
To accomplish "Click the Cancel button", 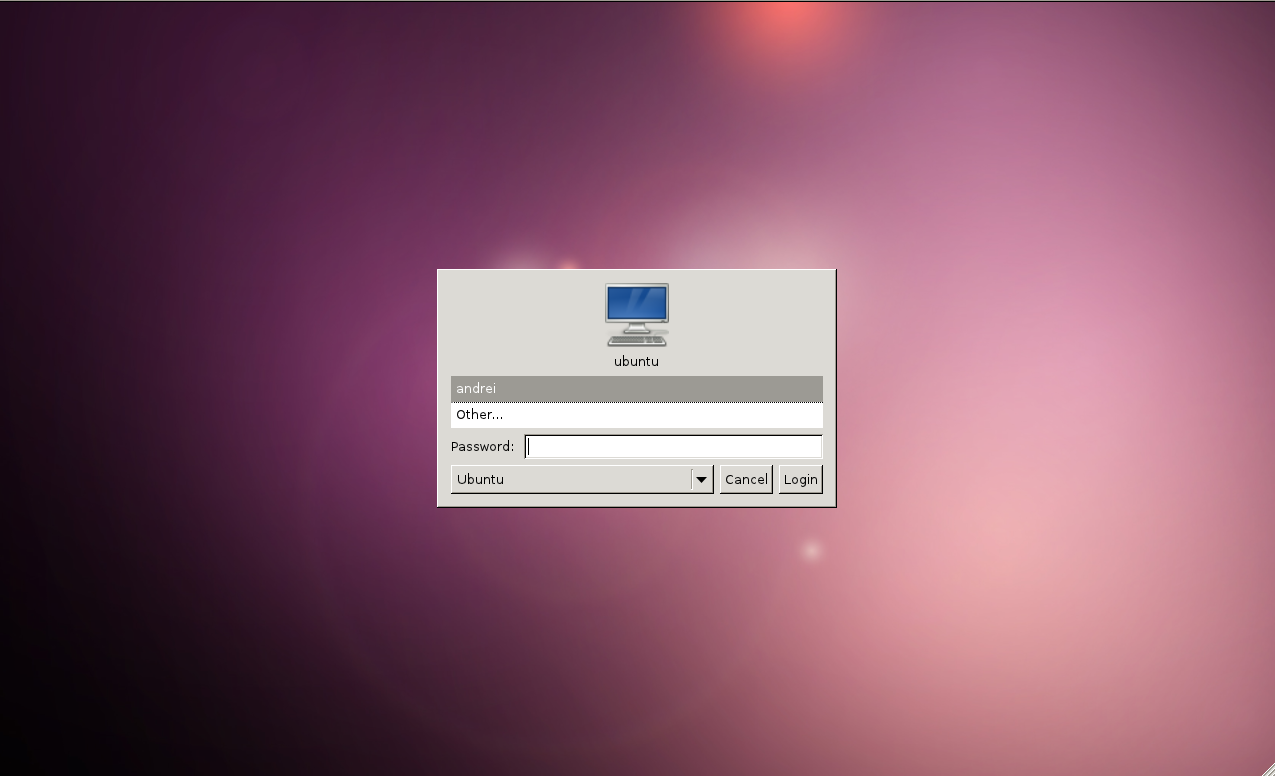I will [746, 479].
